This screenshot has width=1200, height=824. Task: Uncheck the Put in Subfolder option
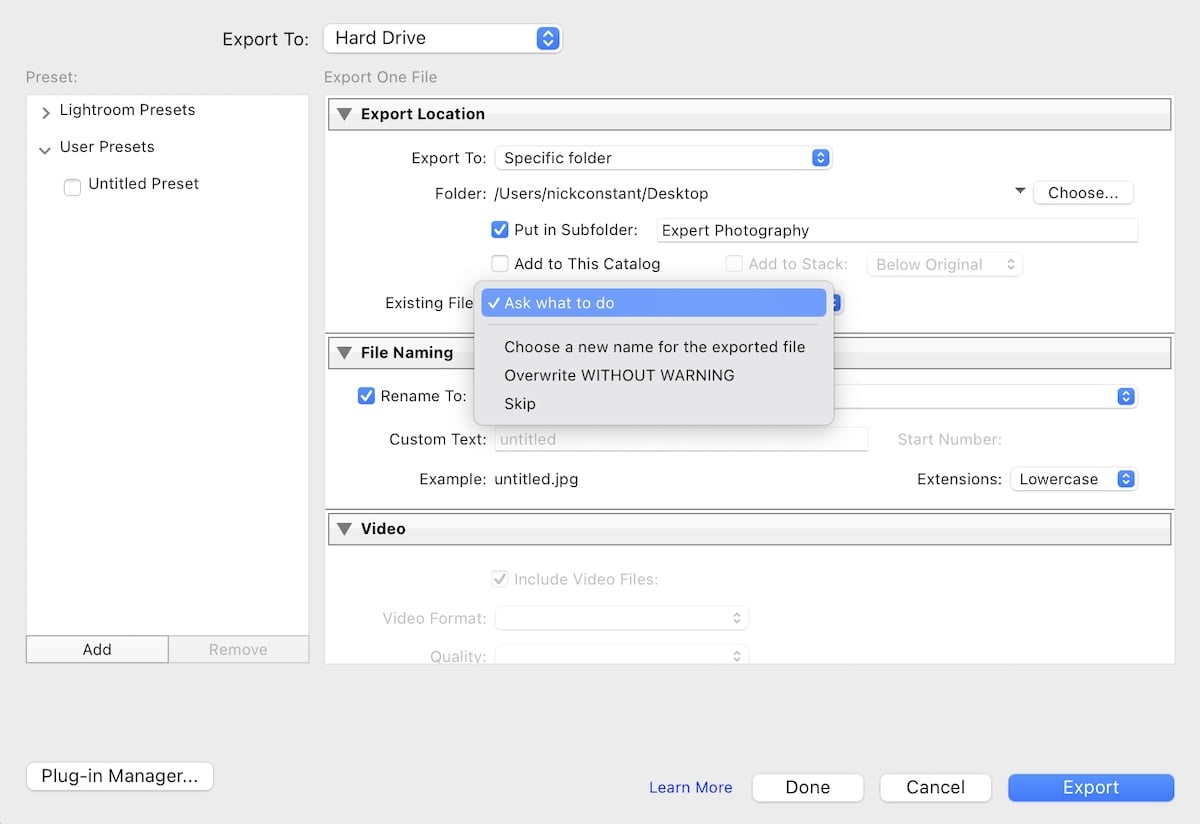(x=500, y=230)
